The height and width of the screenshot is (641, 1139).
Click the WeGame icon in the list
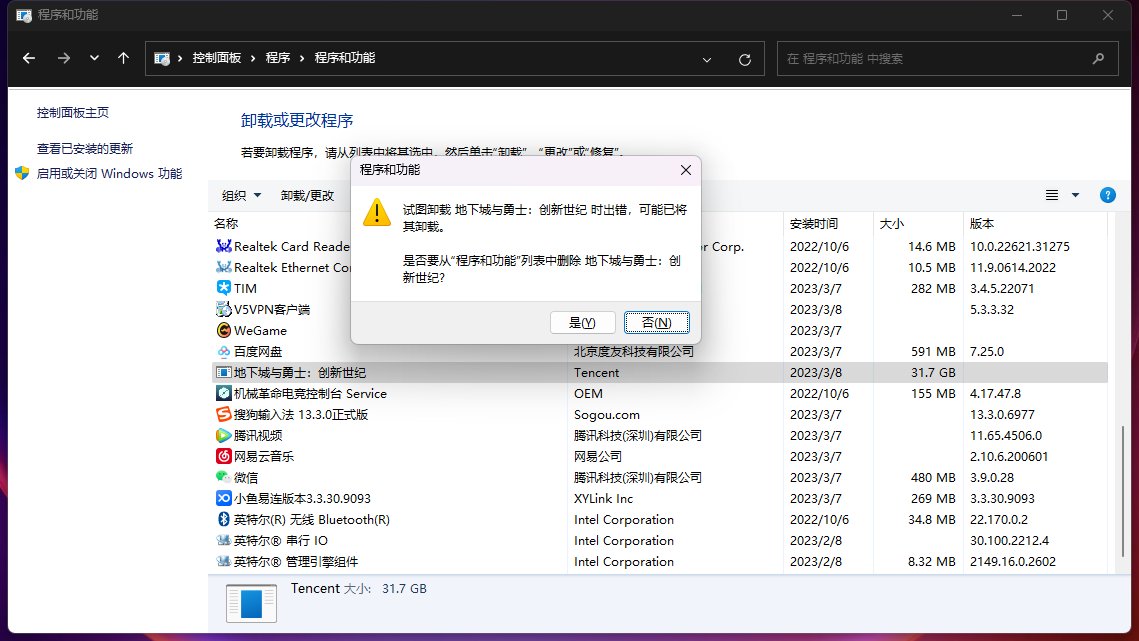coord(224,330)
